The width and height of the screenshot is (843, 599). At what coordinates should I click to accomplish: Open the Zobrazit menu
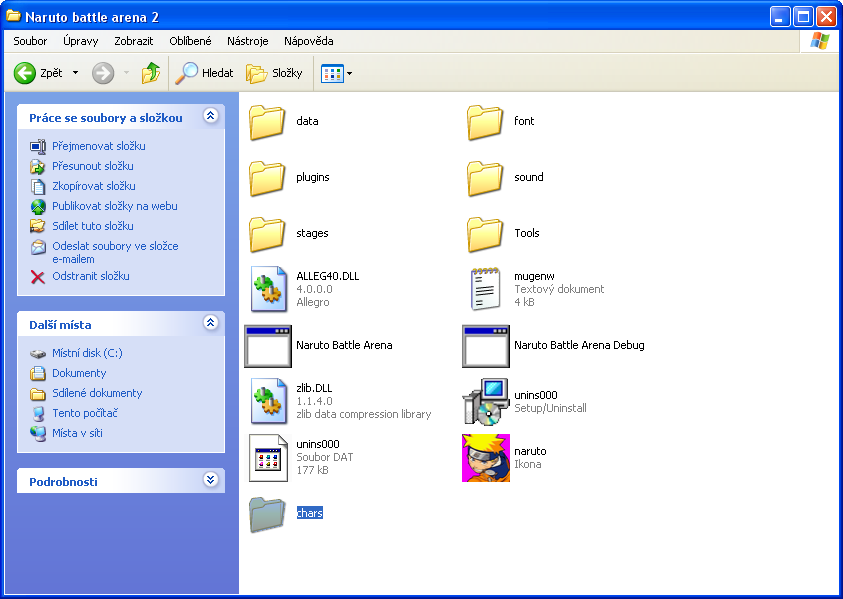133,41
